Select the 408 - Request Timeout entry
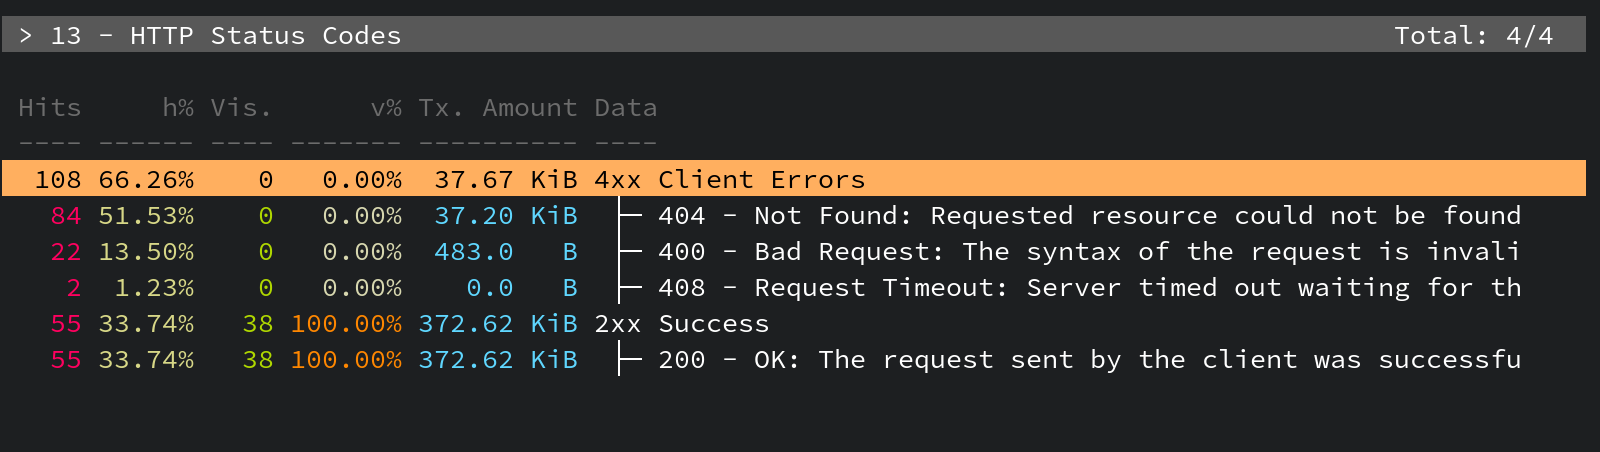This screenshot has width=1600, height=452. click(x=1088, y=288)
